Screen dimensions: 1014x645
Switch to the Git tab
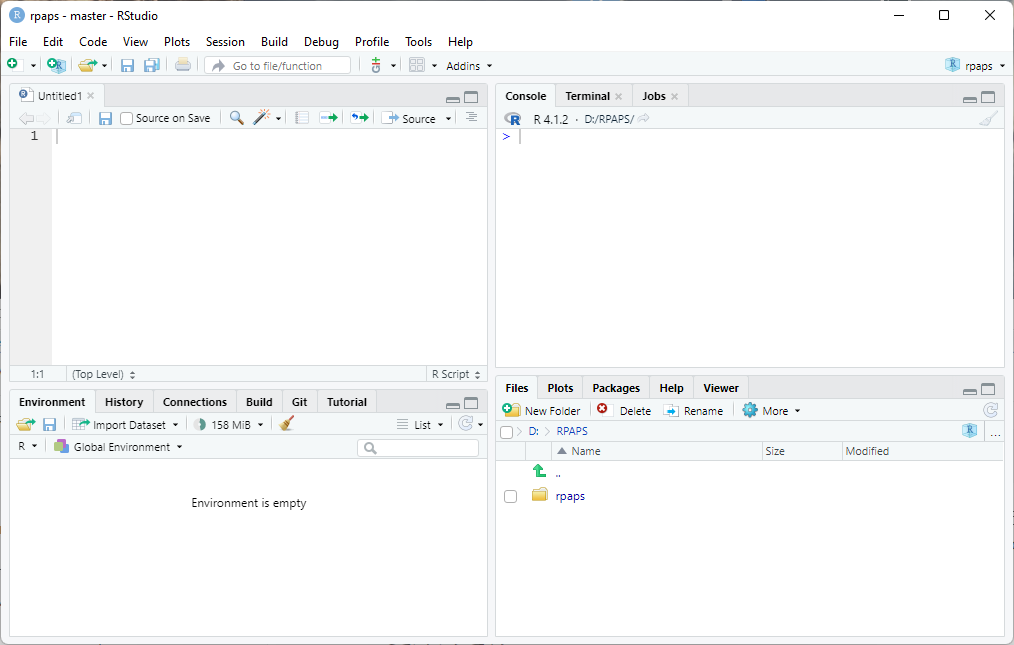tap(299, 402)
